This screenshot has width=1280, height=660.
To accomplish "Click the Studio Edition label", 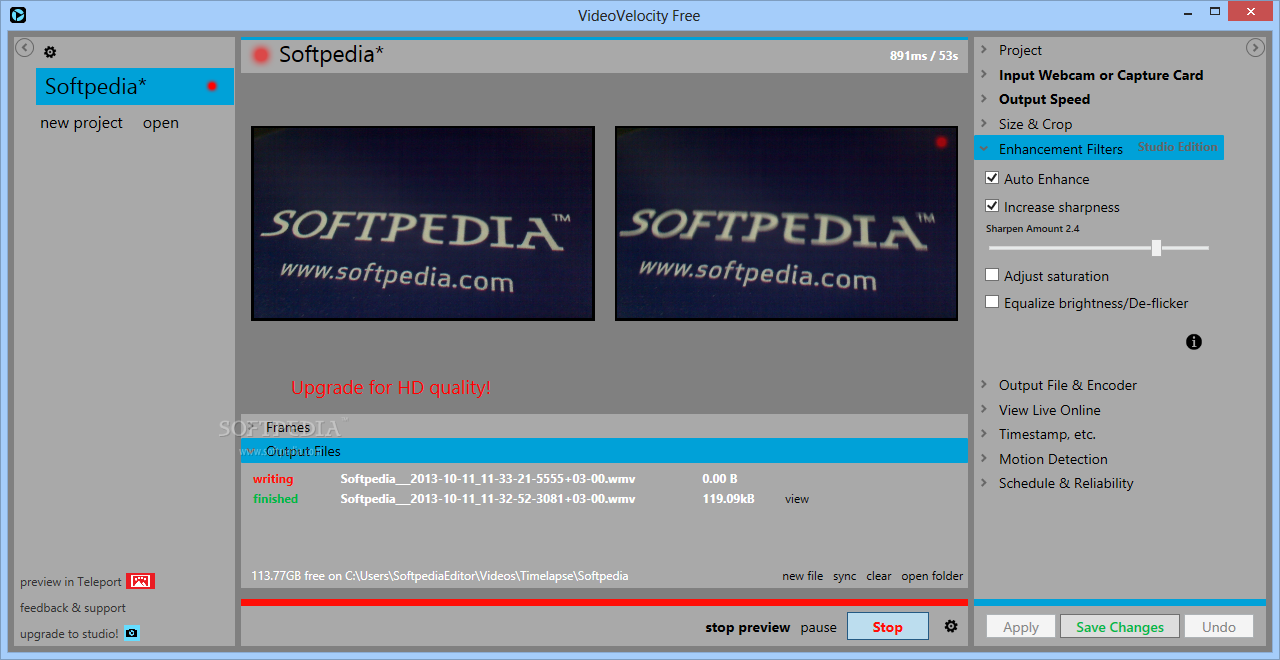I will (1177, 147).
